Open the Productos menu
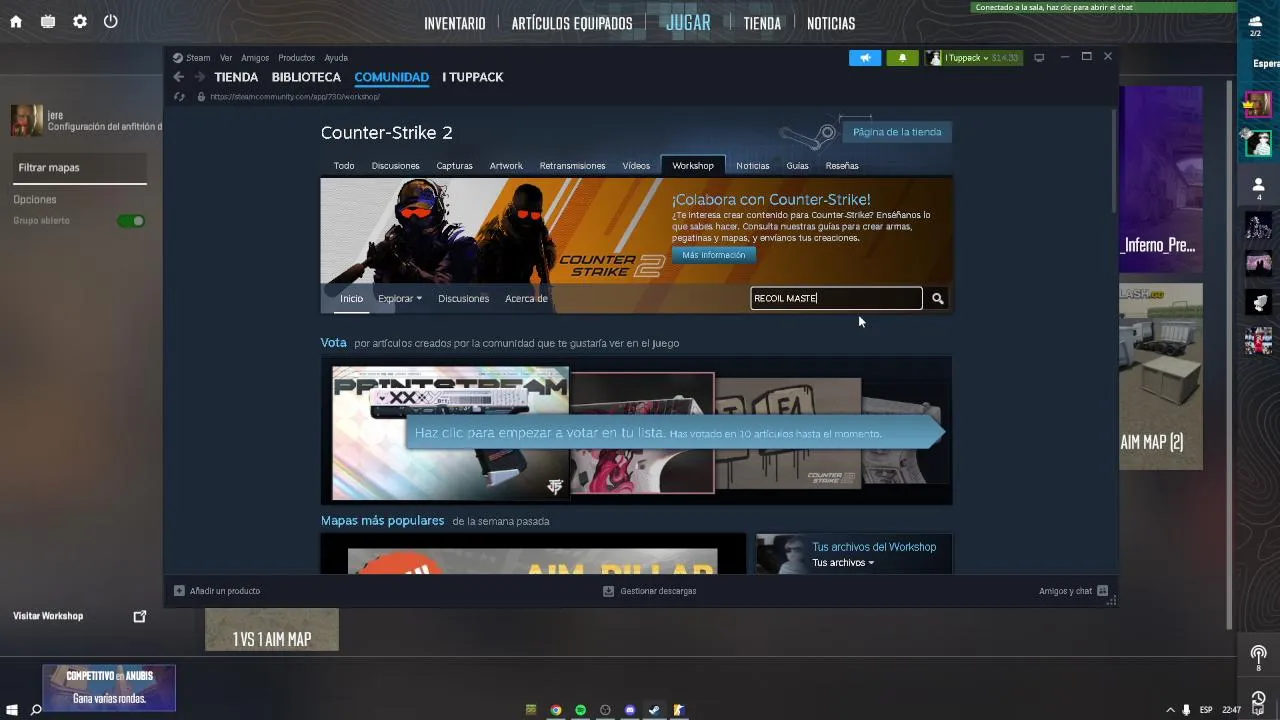Screen dimensions: 1280x720 [x=297, y=58]
